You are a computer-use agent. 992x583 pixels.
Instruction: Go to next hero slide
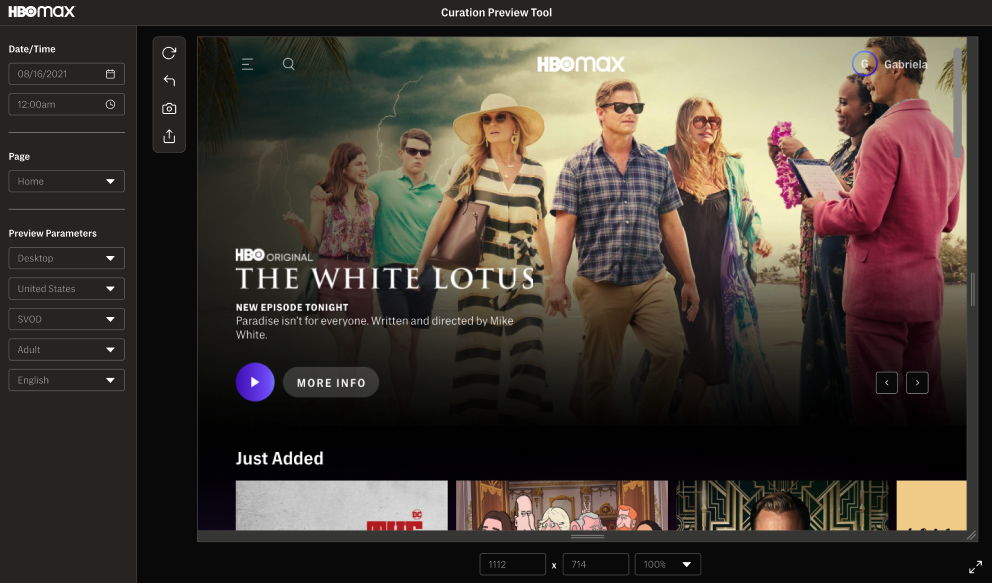917,383
